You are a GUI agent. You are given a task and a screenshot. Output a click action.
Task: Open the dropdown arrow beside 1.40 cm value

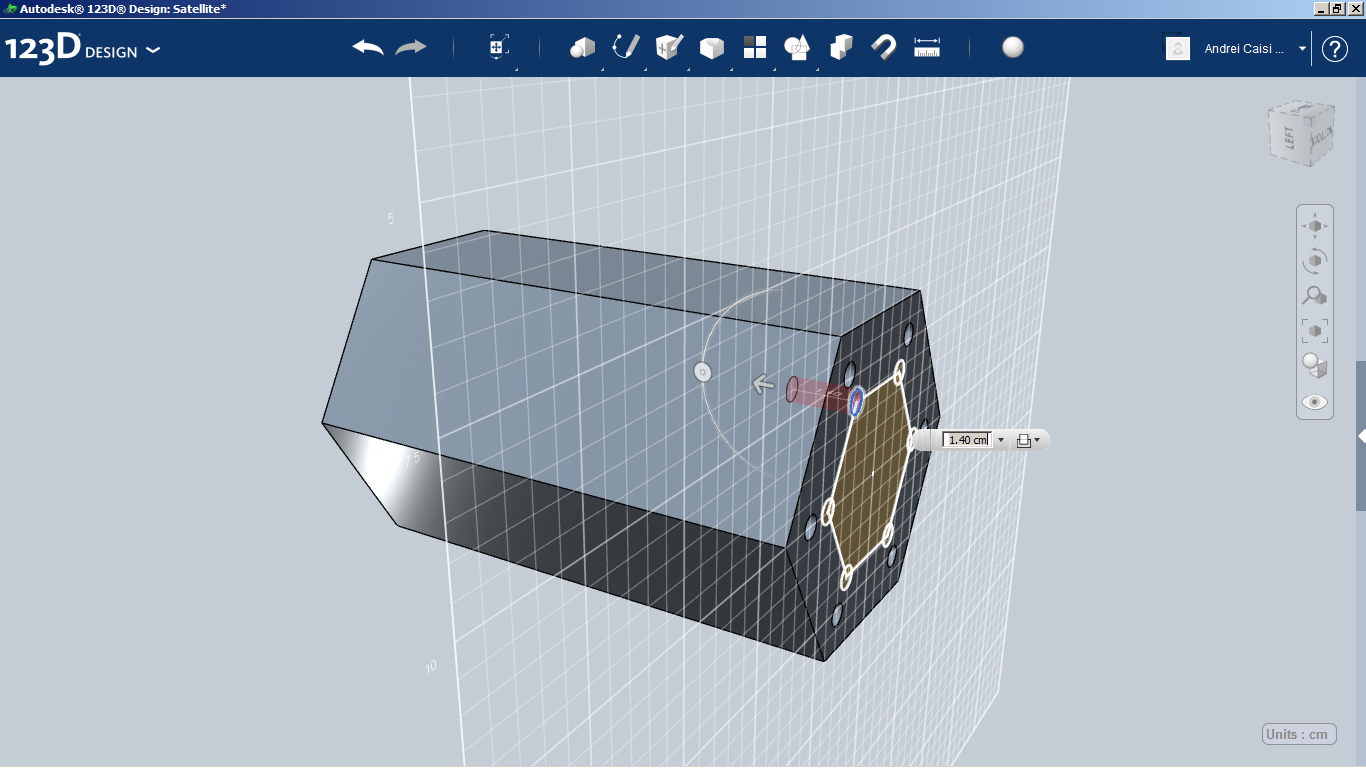click(1001, 440)
